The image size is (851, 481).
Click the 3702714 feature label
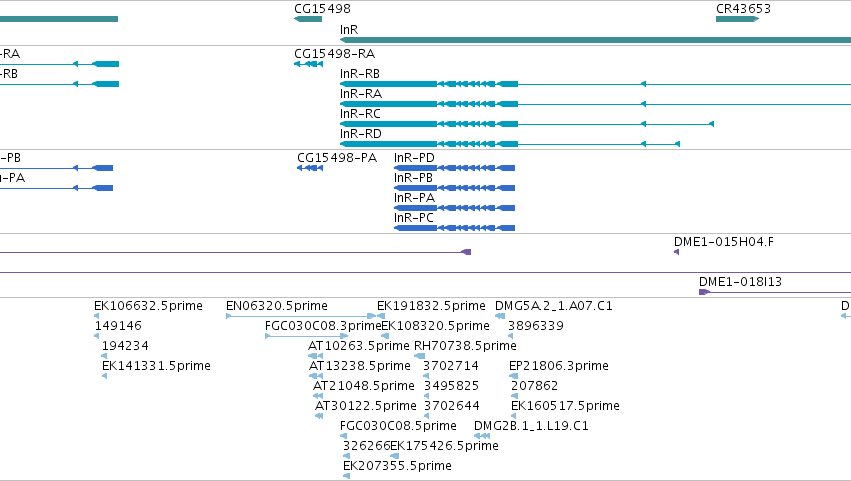coord(451,366)
